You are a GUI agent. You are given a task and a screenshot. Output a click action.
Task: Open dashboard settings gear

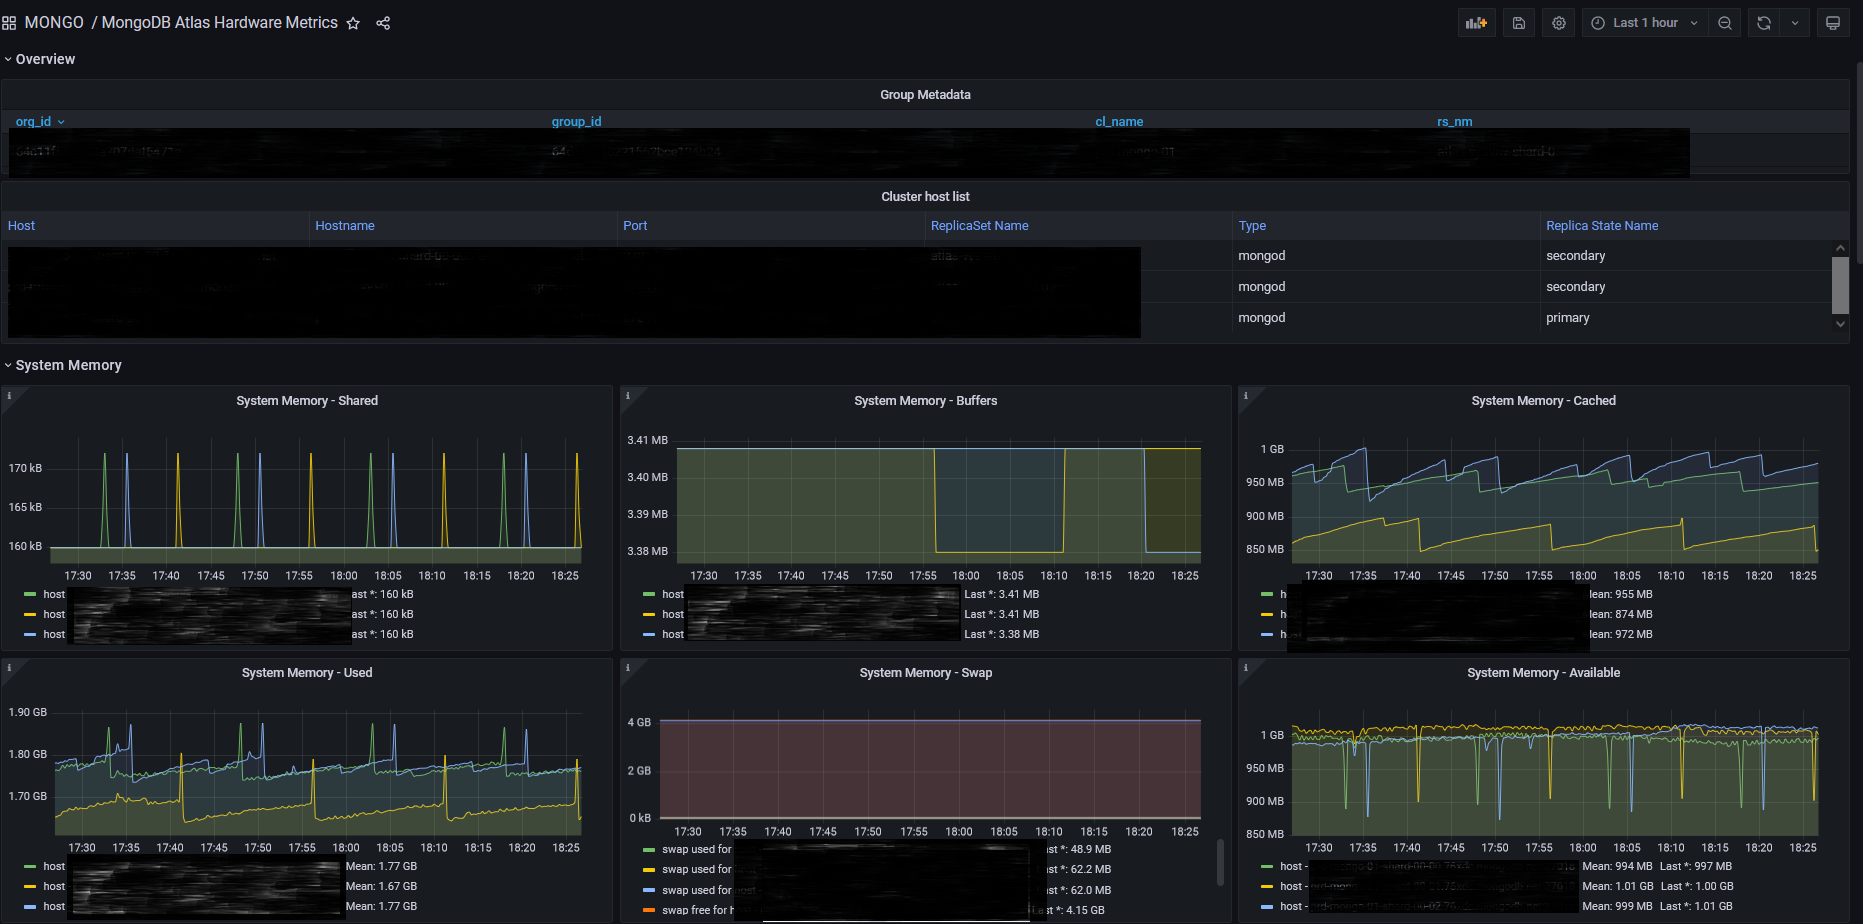tap(1558, 23)
